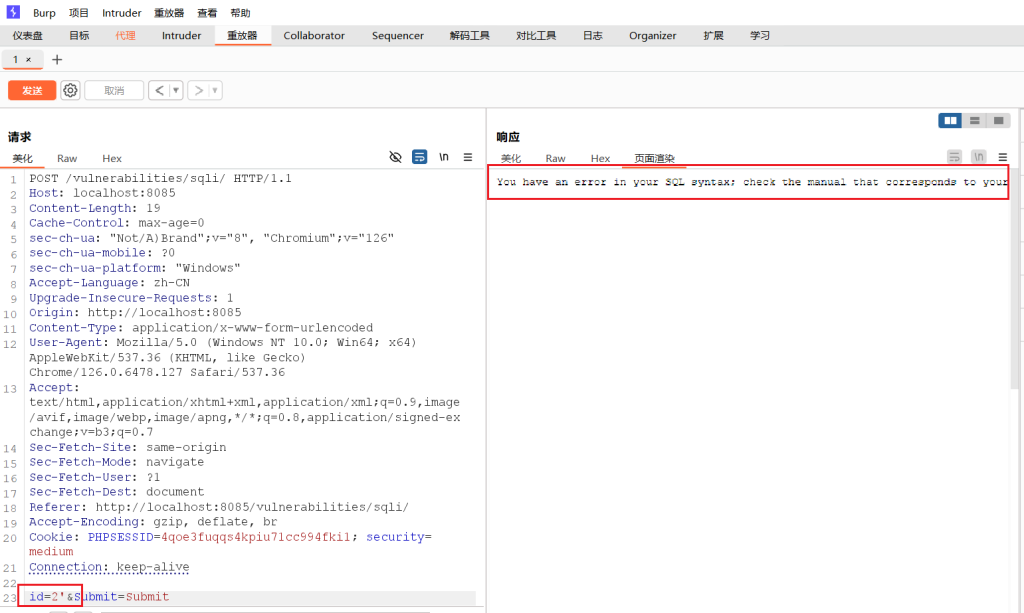Viewport: 1024px width, 613px height.
Task: Switch to top-bottom stacked layout icon
Action: 974,120
